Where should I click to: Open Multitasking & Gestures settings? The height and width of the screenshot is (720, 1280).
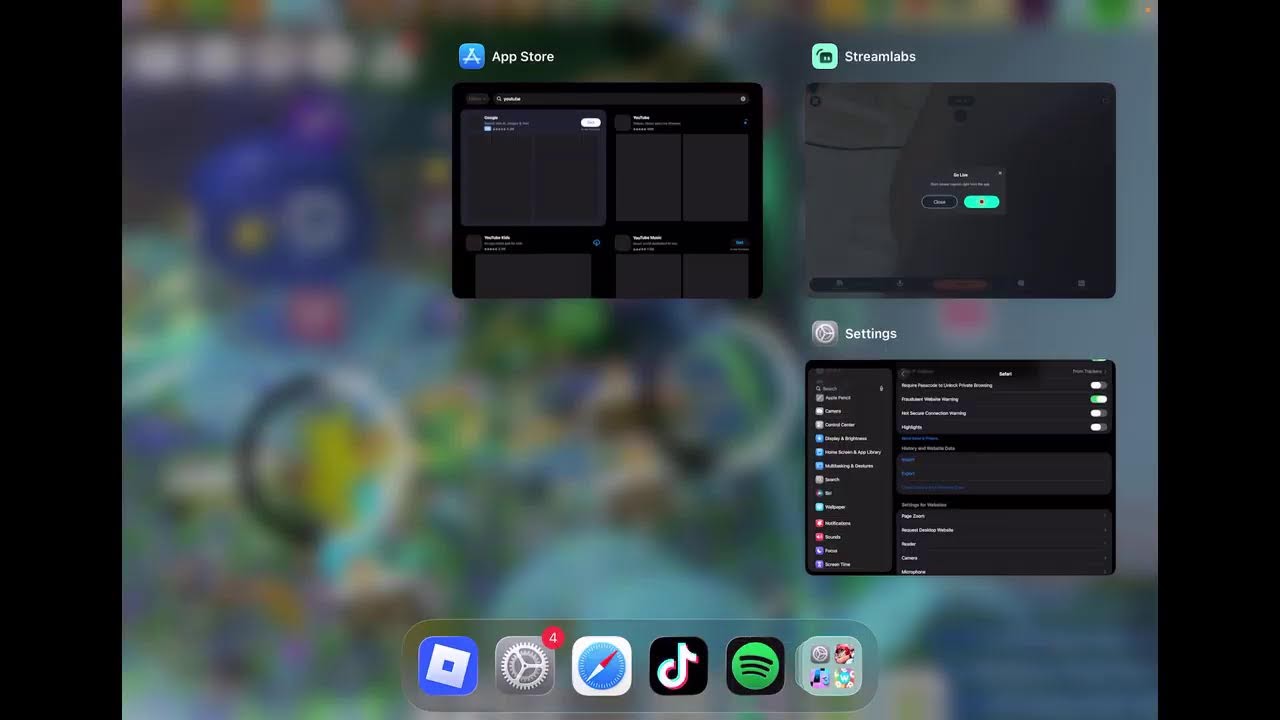850,466
